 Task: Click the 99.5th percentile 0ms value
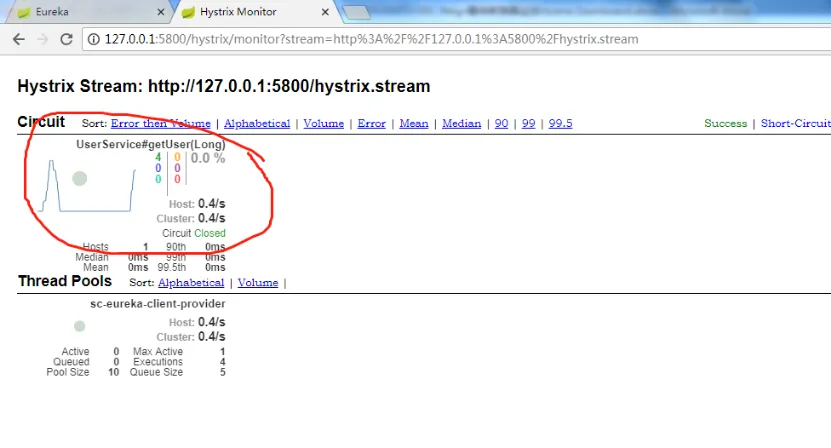coord(215,268)
